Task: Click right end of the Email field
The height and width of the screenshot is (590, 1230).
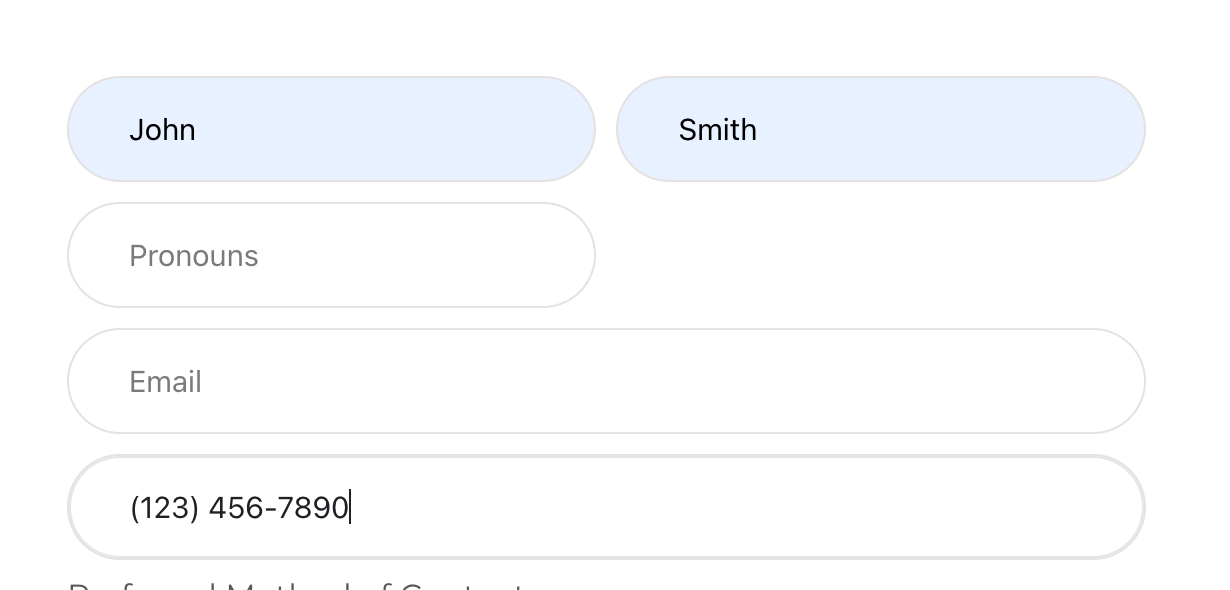Action: pos(1090,381)
